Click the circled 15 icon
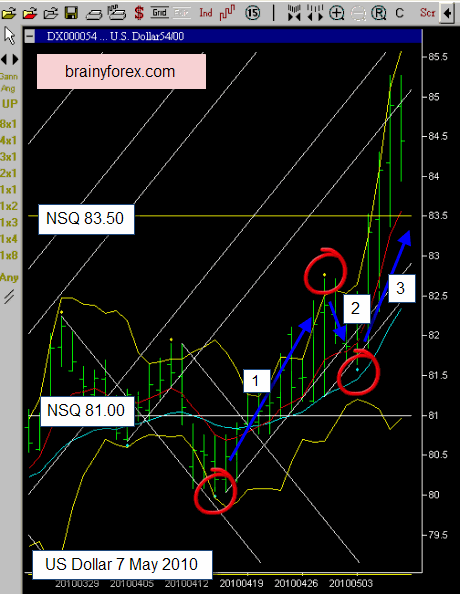Viewport: 460px width, 594px height. 253,13
